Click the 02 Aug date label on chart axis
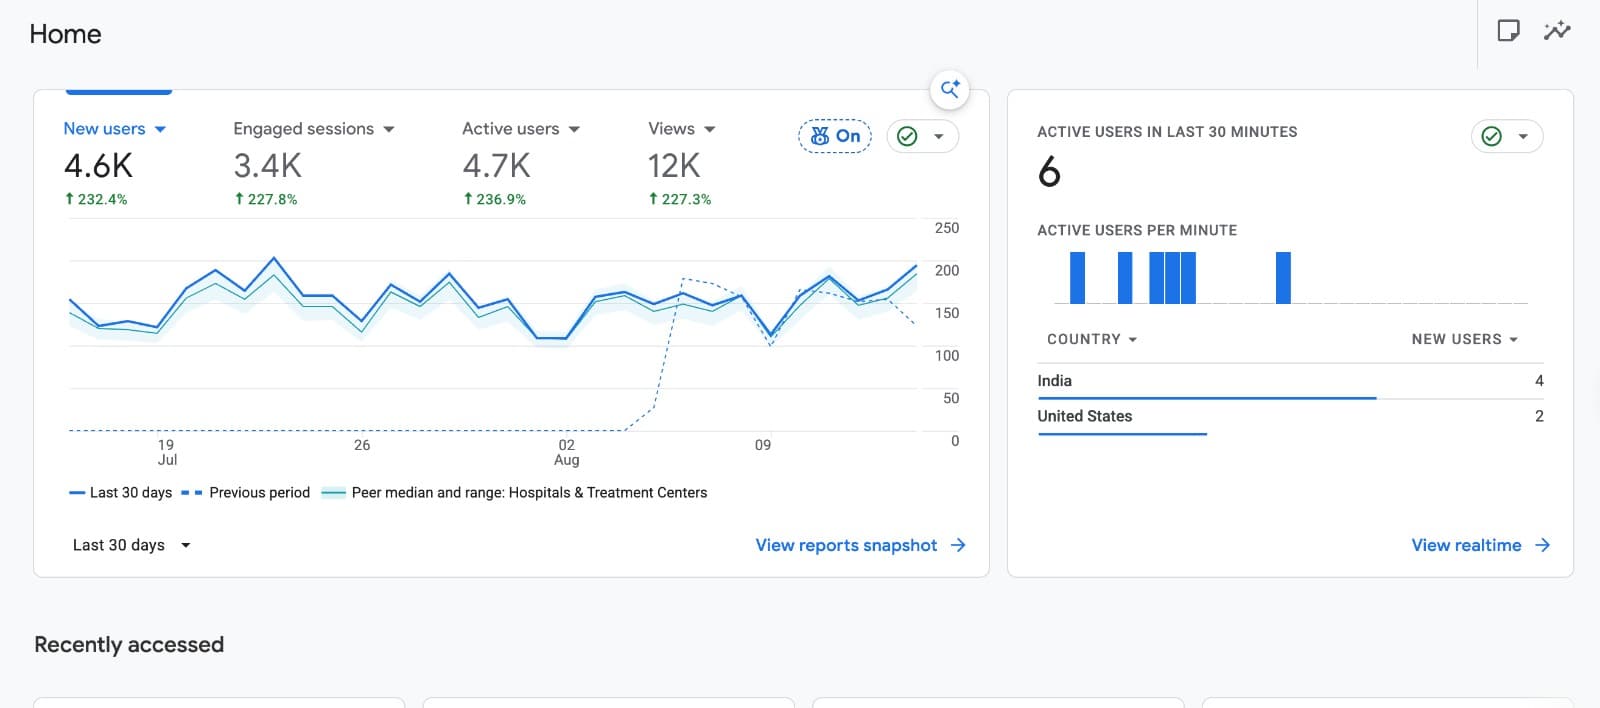 [x=566, y=452]
